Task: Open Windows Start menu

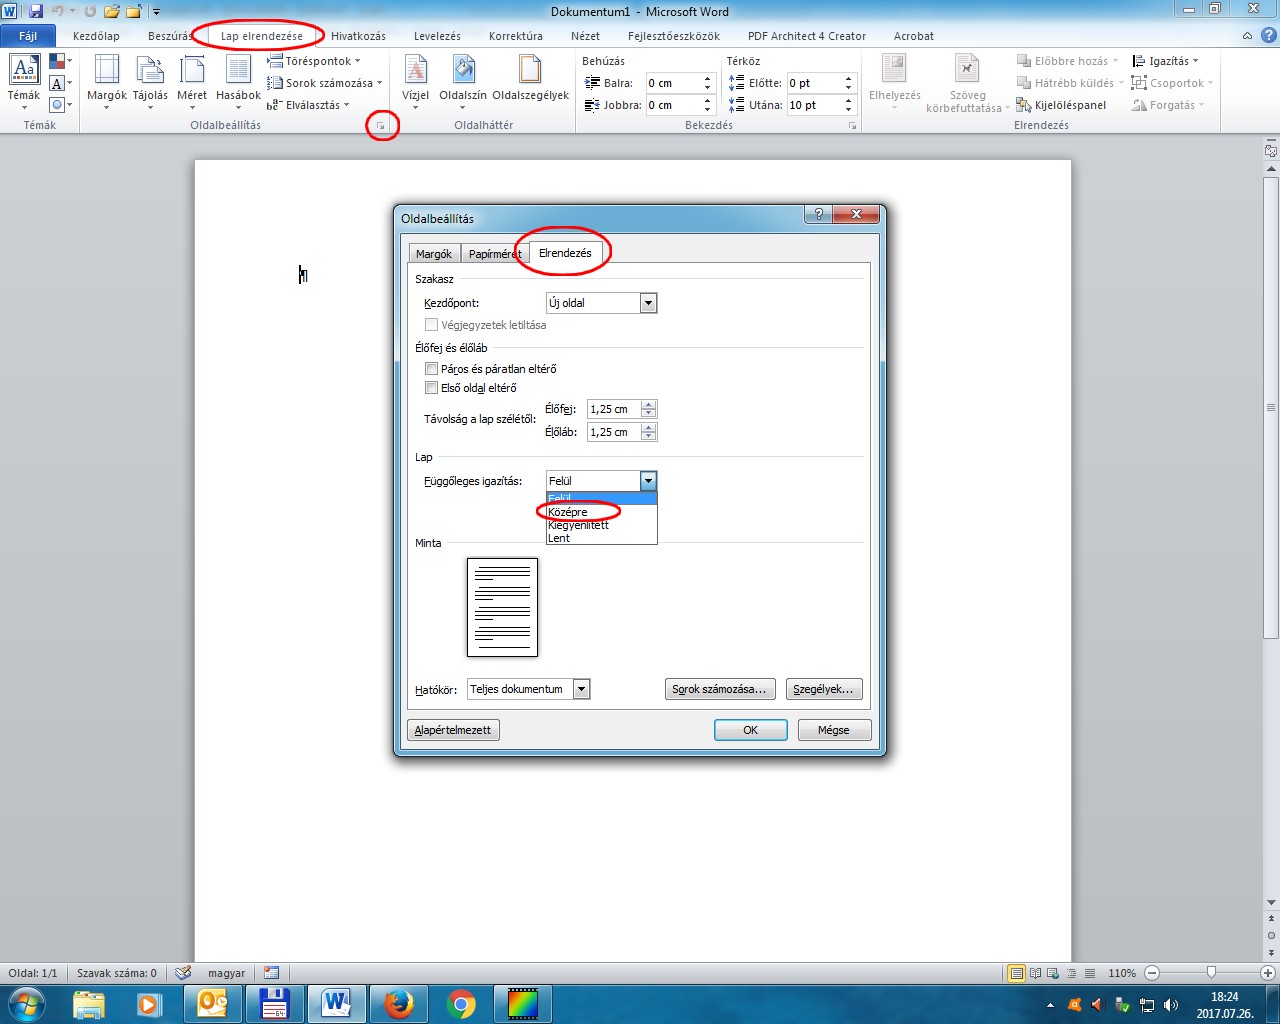Action: click(26, 1003)
